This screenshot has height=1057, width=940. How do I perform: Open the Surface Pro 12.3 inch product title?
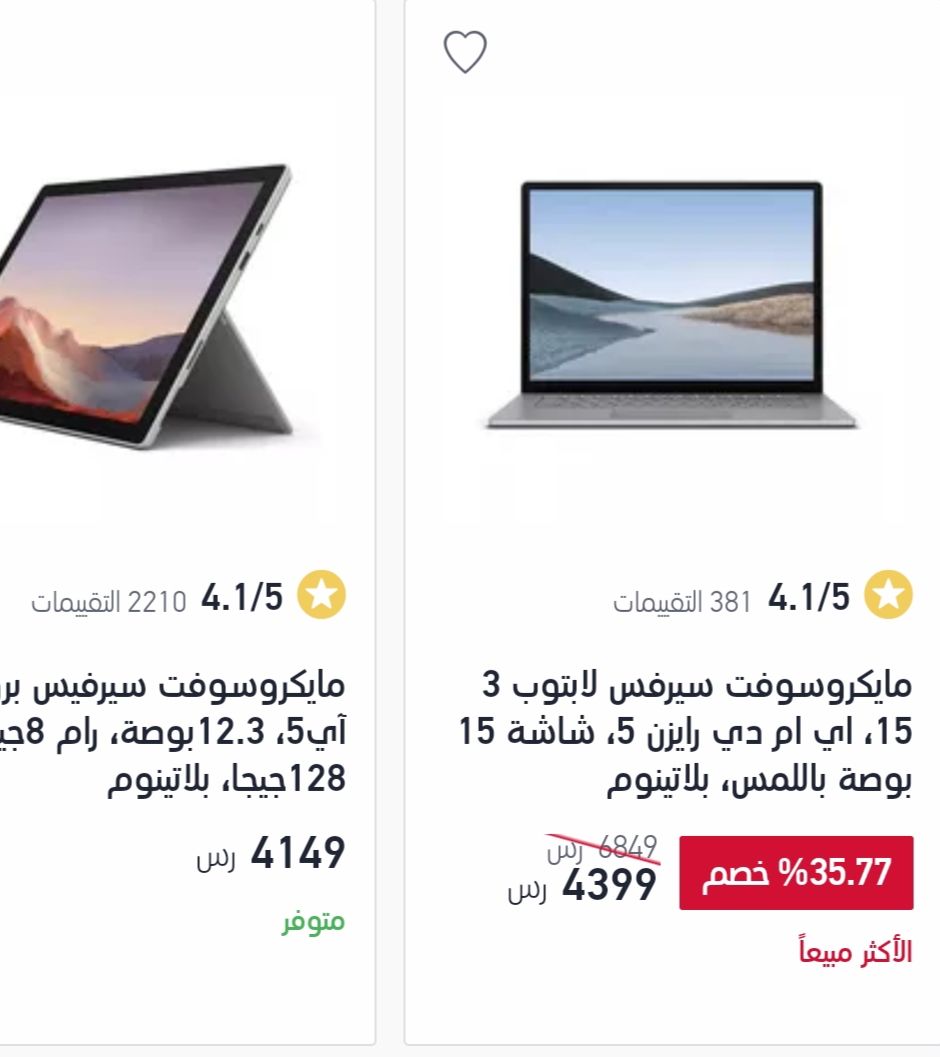click(173, 733)
